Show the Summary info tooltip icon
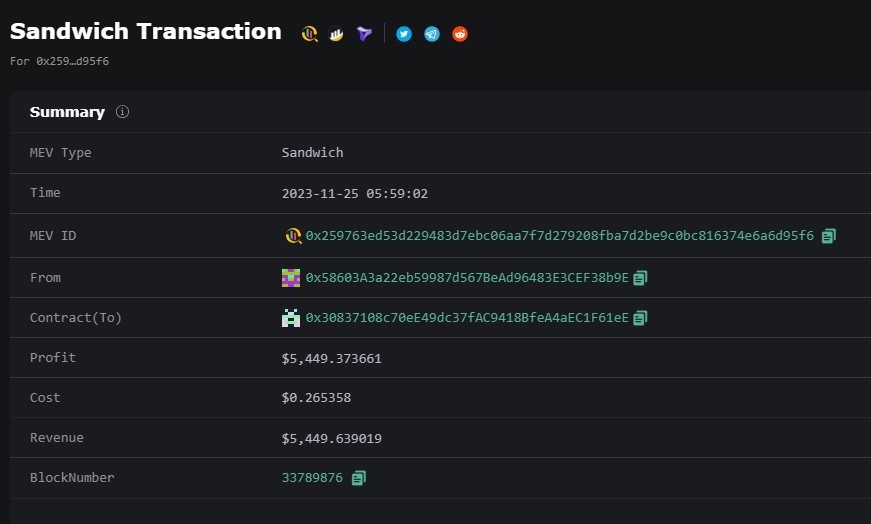 tap(123, 112)
